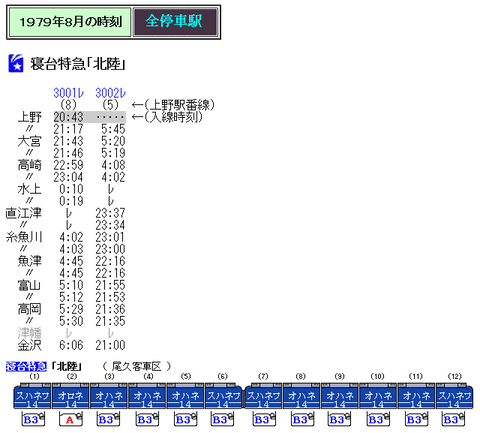This screenshot has height=433, width=480.
Task: Click the platform number (8) under 3001レ
Action: (68, 105)
